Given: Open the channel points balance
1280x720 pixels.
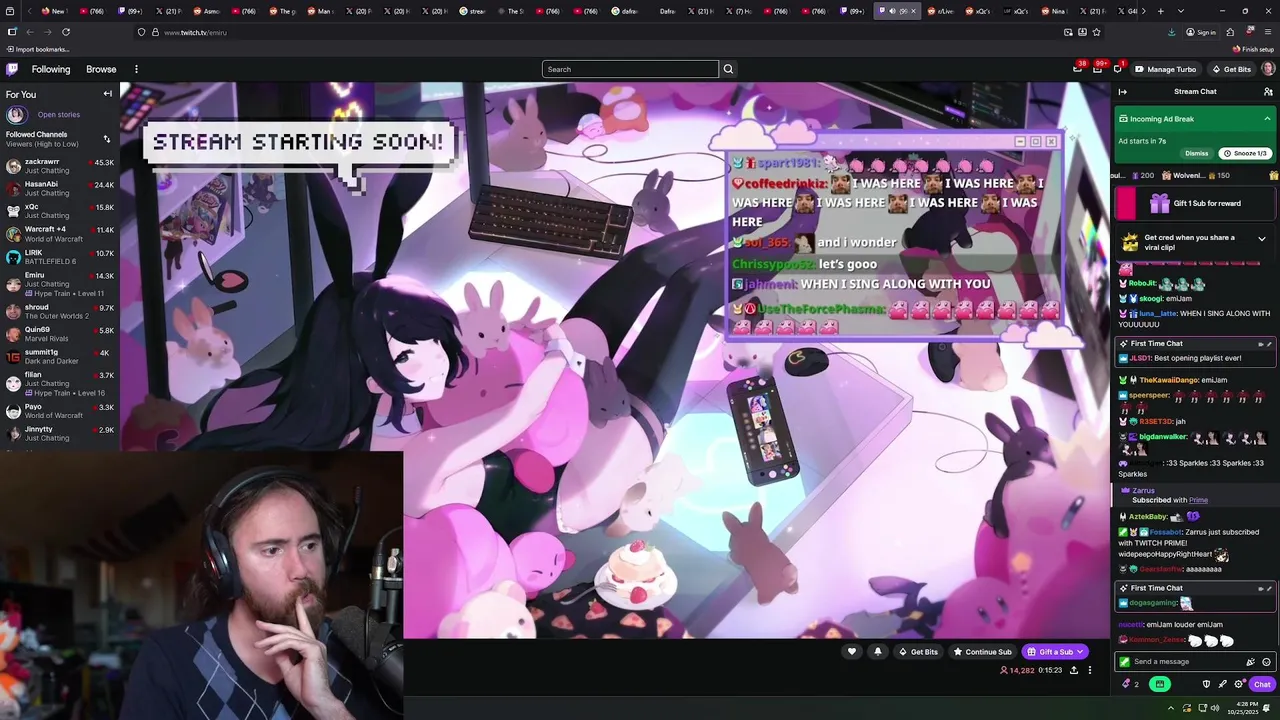Looking at the screenshot, I should pyautogui.click(x=1131, y=684).
